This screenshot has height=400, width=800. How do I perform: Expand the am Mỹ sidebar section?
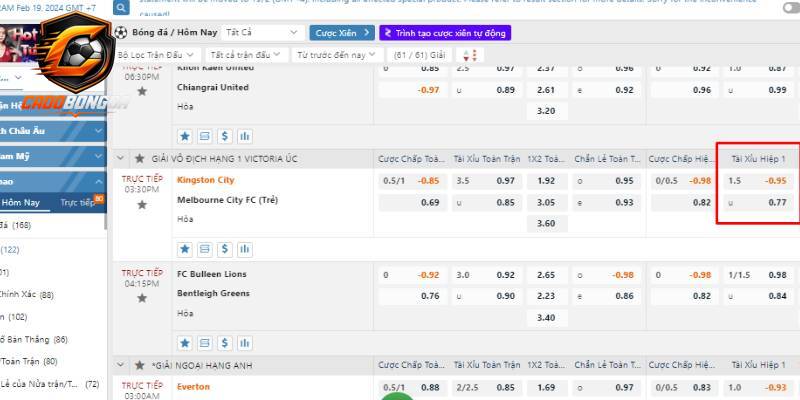tap(53, 156)
